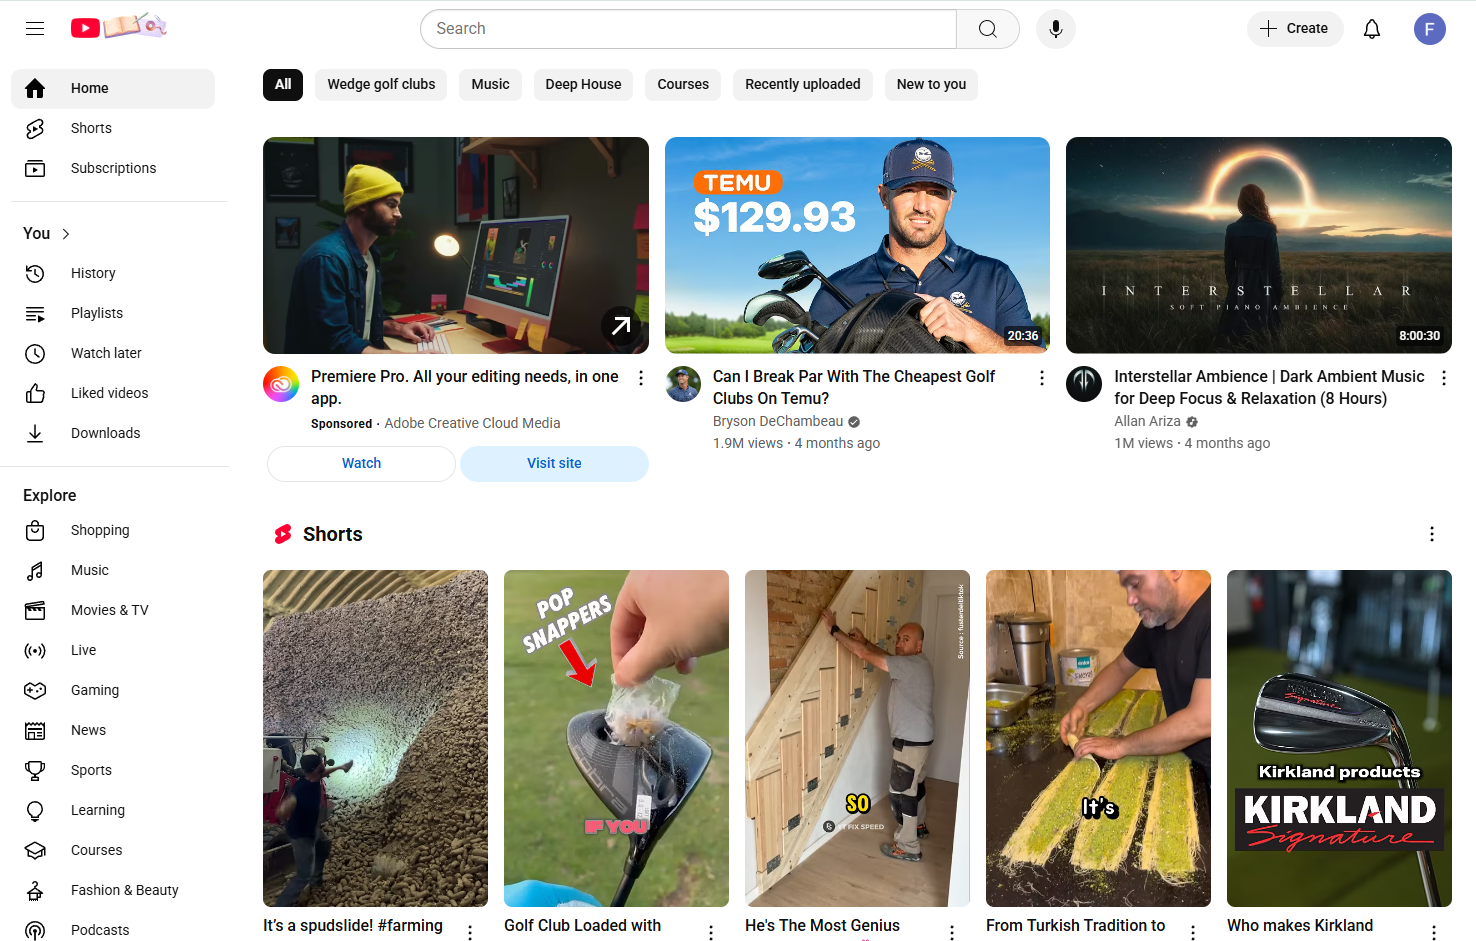This screenshot has height=941, width=1476.
Task: Open Subscriptions in sidebar
Action: click(x=113, y=168)
